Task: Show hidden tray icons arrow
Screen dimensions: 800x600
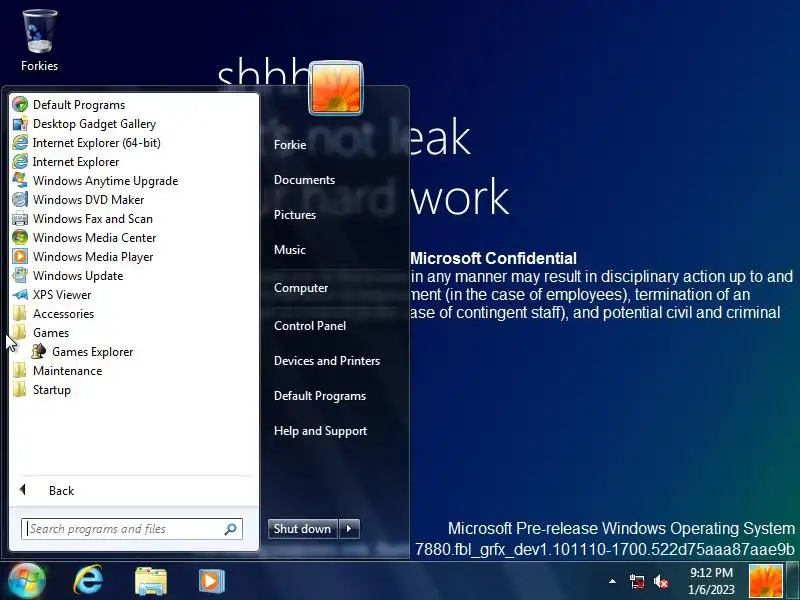Action: click(612, 581)
